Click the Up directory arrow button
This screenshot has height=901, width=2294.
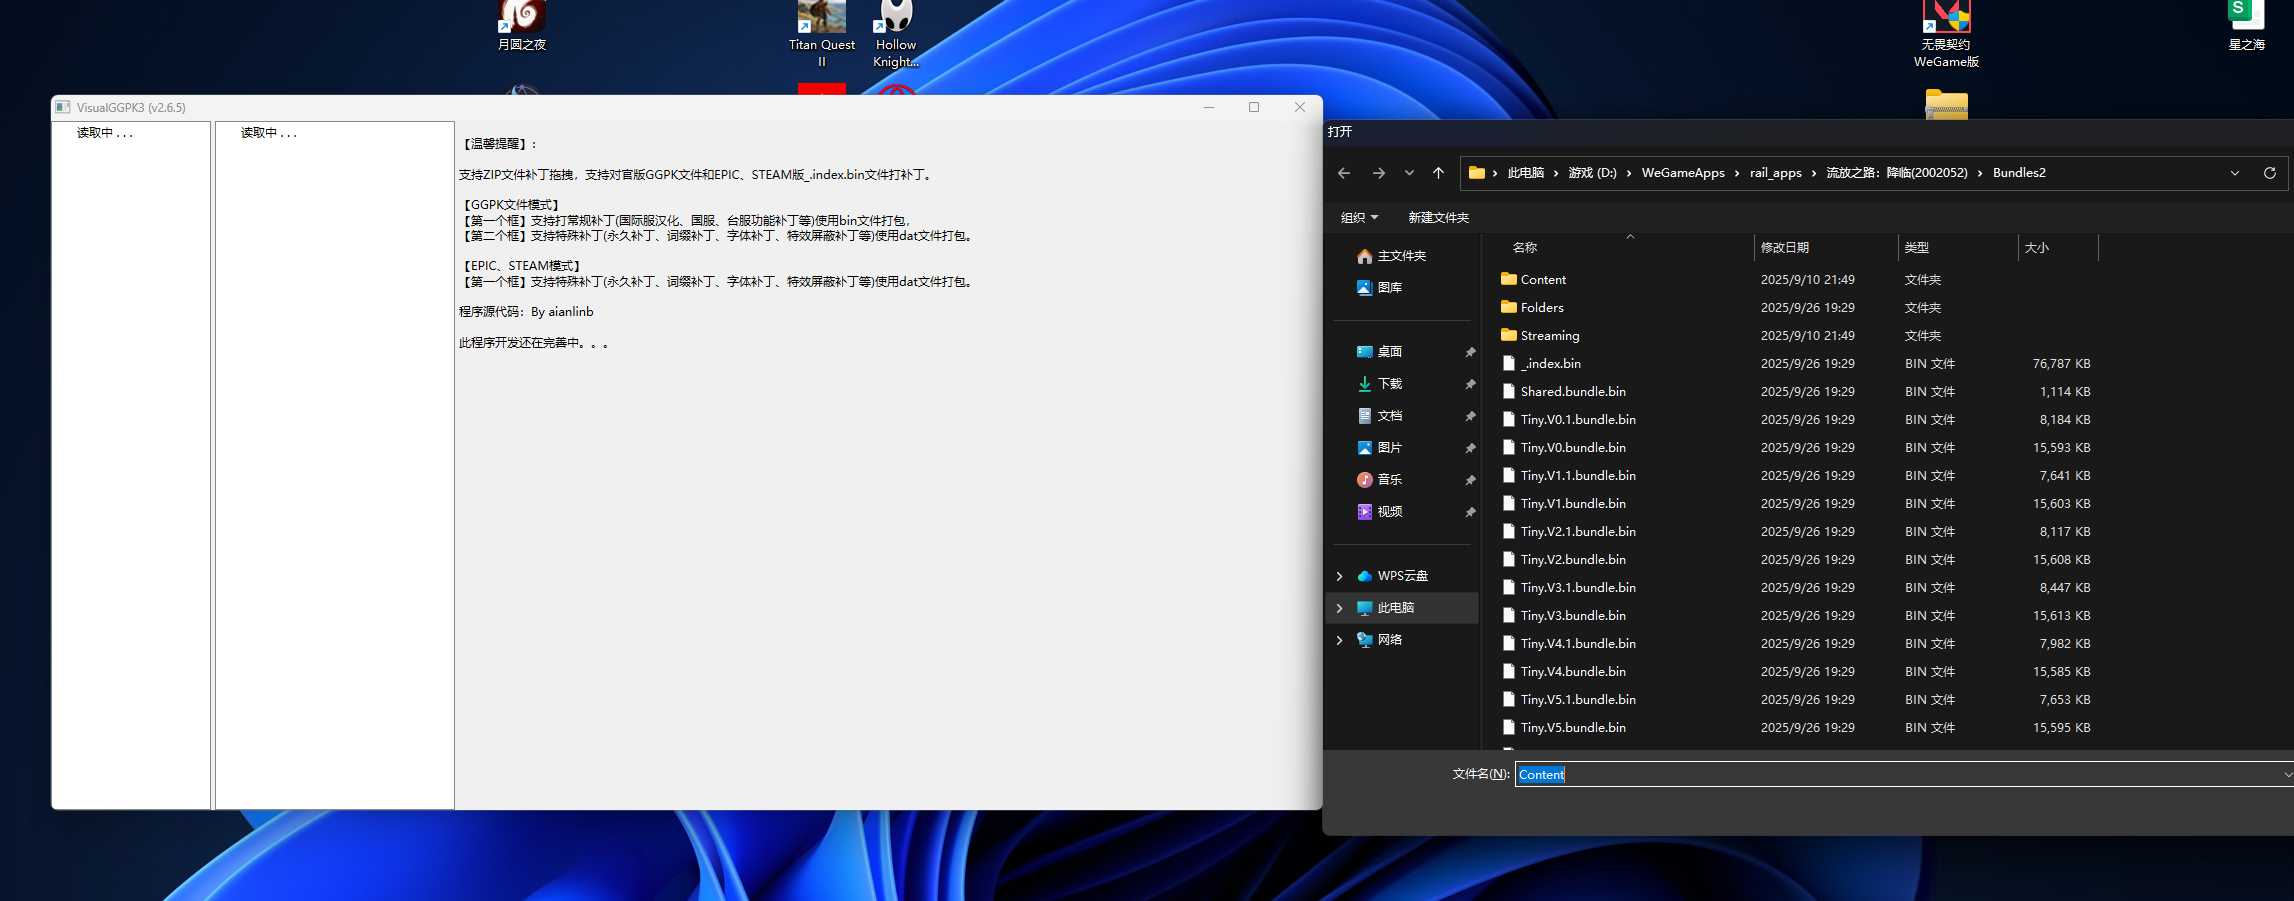pyautogui.click(x=1438, y=173)
